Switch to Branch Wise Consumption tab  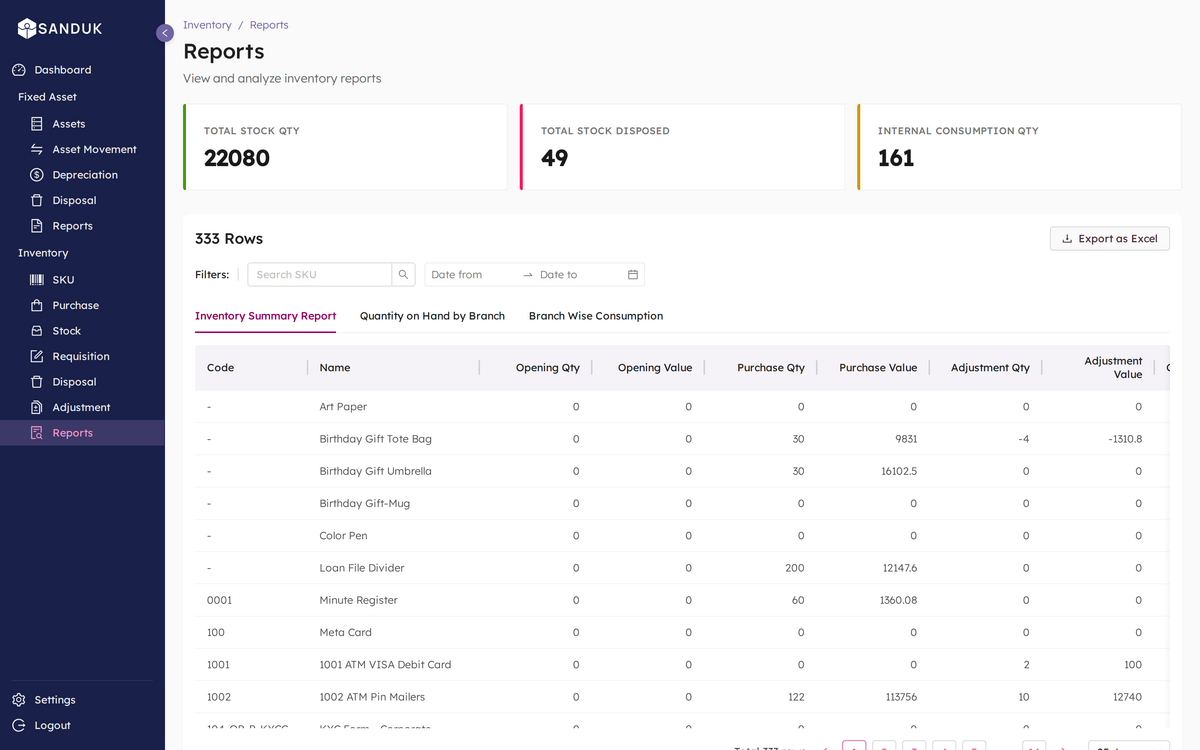point(596,316)
